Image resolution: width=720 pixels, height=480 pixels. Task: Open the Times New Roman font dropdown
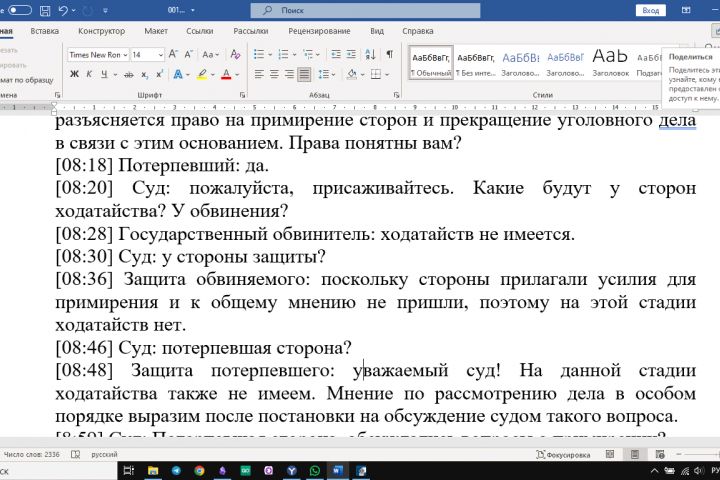coord(125,54)
